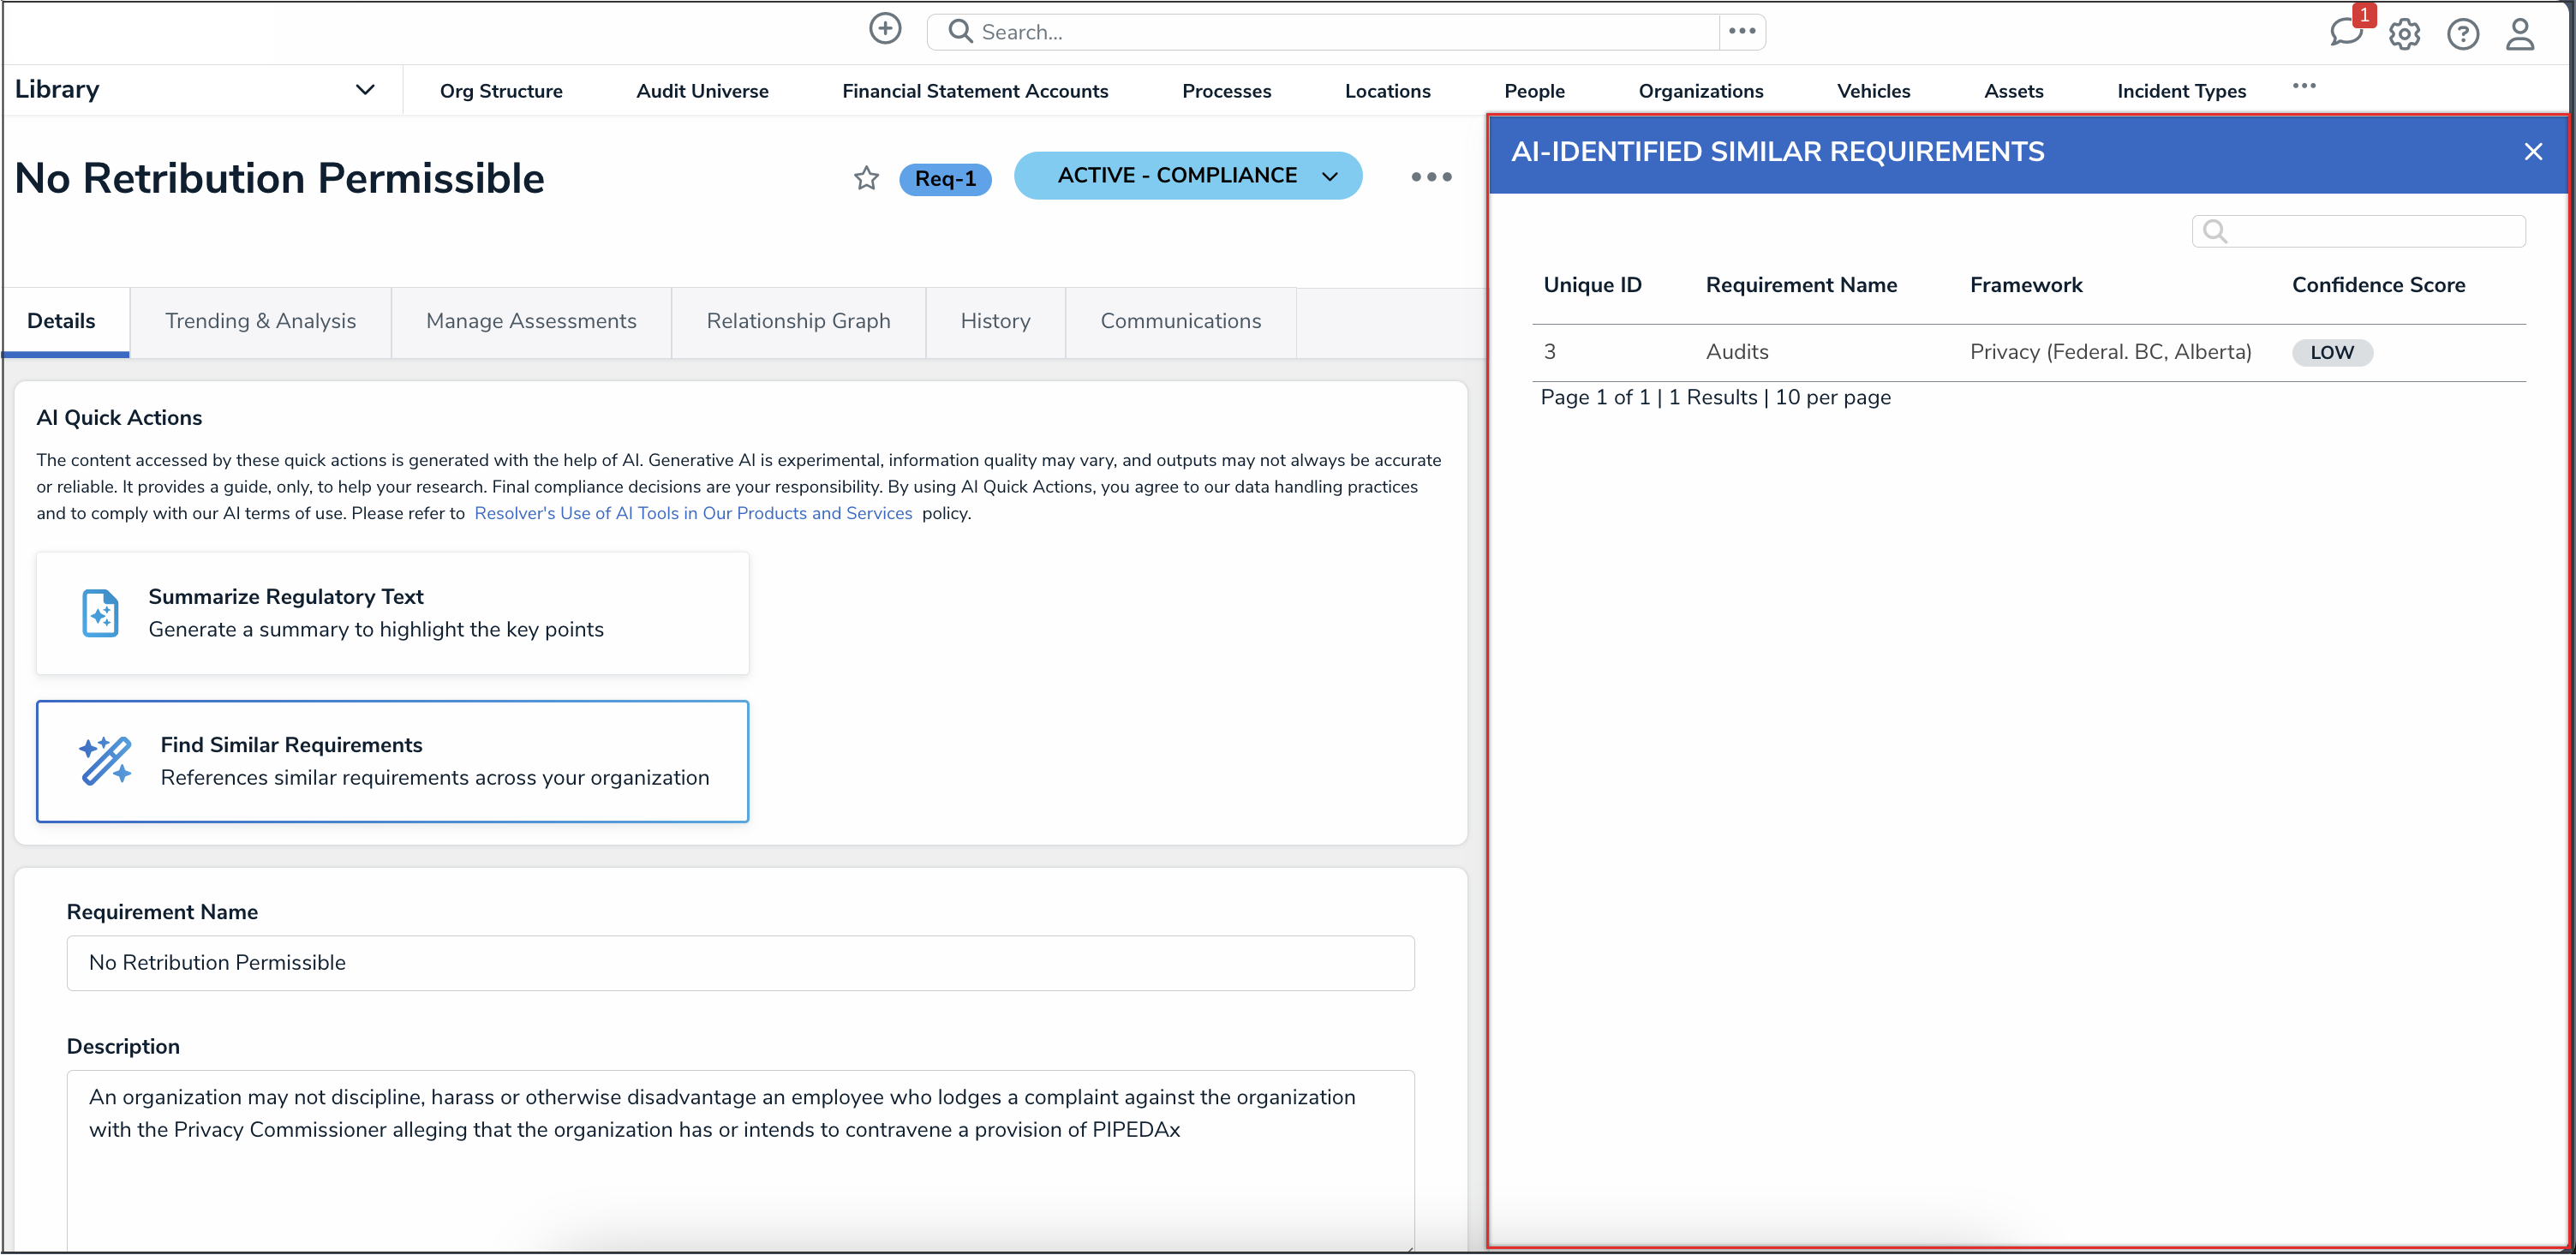
Task: Switch to the Relationship Graph tab
Action: (x=798, y=321)
